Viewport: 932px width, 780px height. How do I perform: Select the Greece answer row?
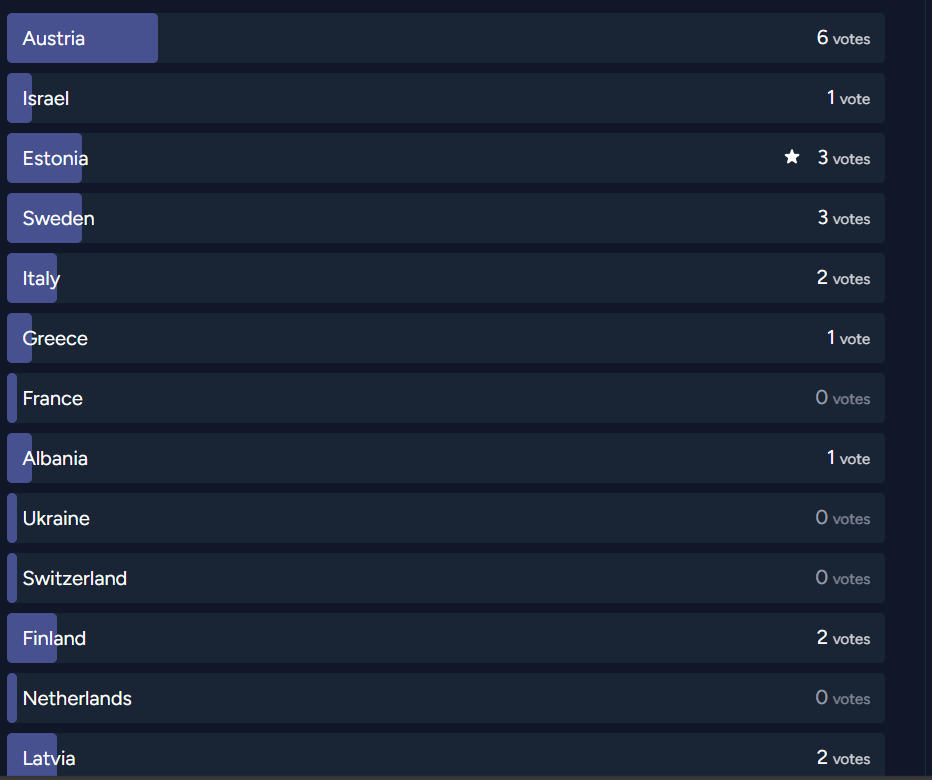[446, 338]
